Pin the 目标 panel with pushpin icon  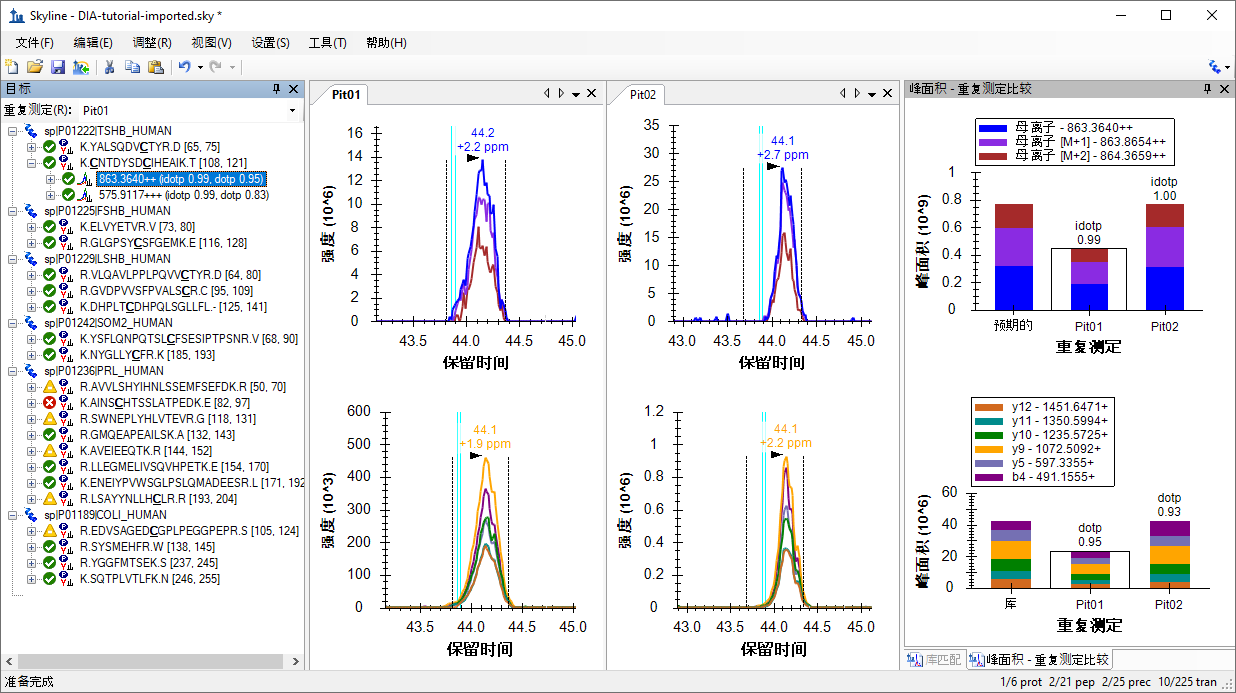276,89
